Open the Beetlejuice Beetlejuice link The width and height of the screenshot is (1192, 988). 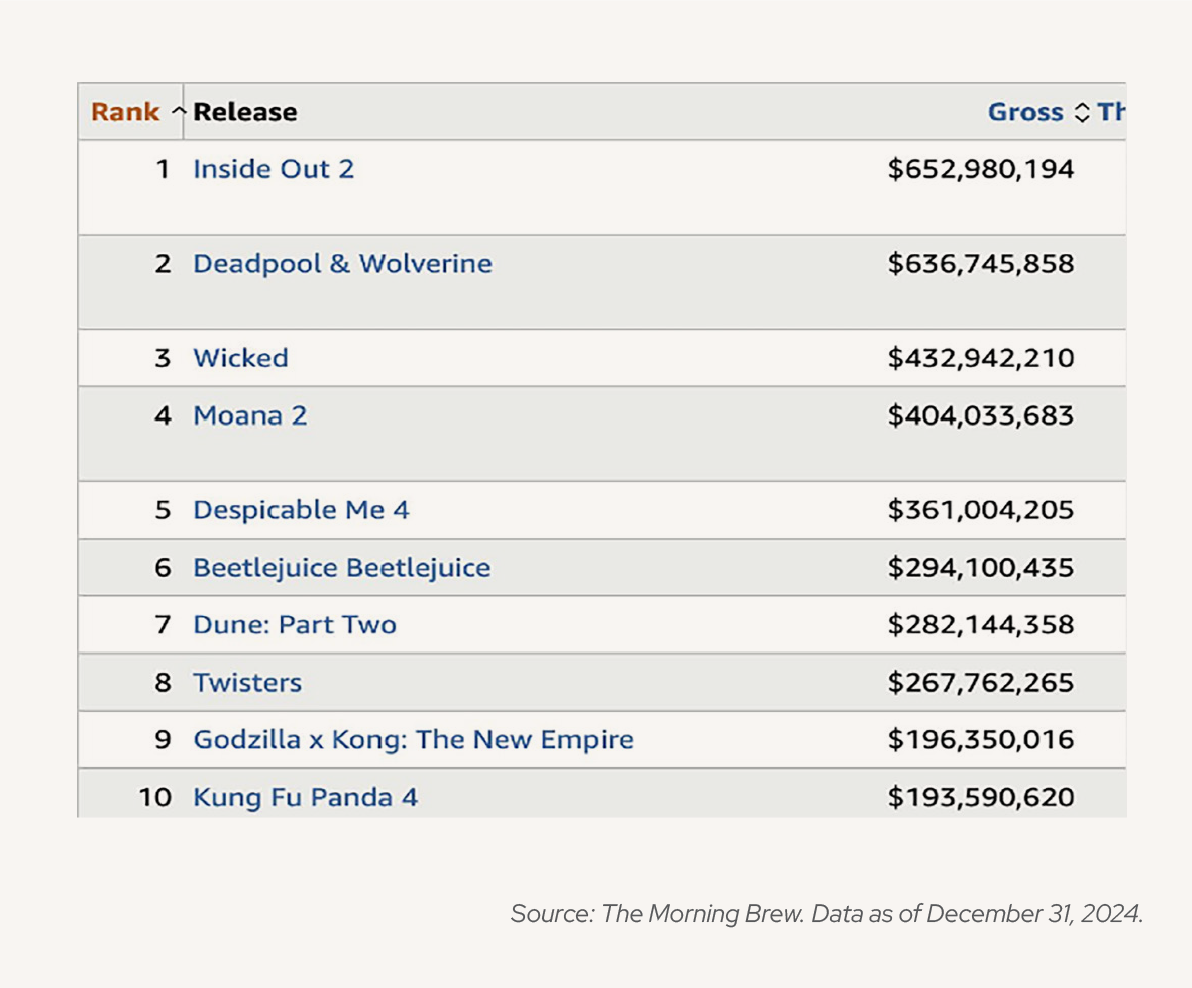tap(341, 568)
